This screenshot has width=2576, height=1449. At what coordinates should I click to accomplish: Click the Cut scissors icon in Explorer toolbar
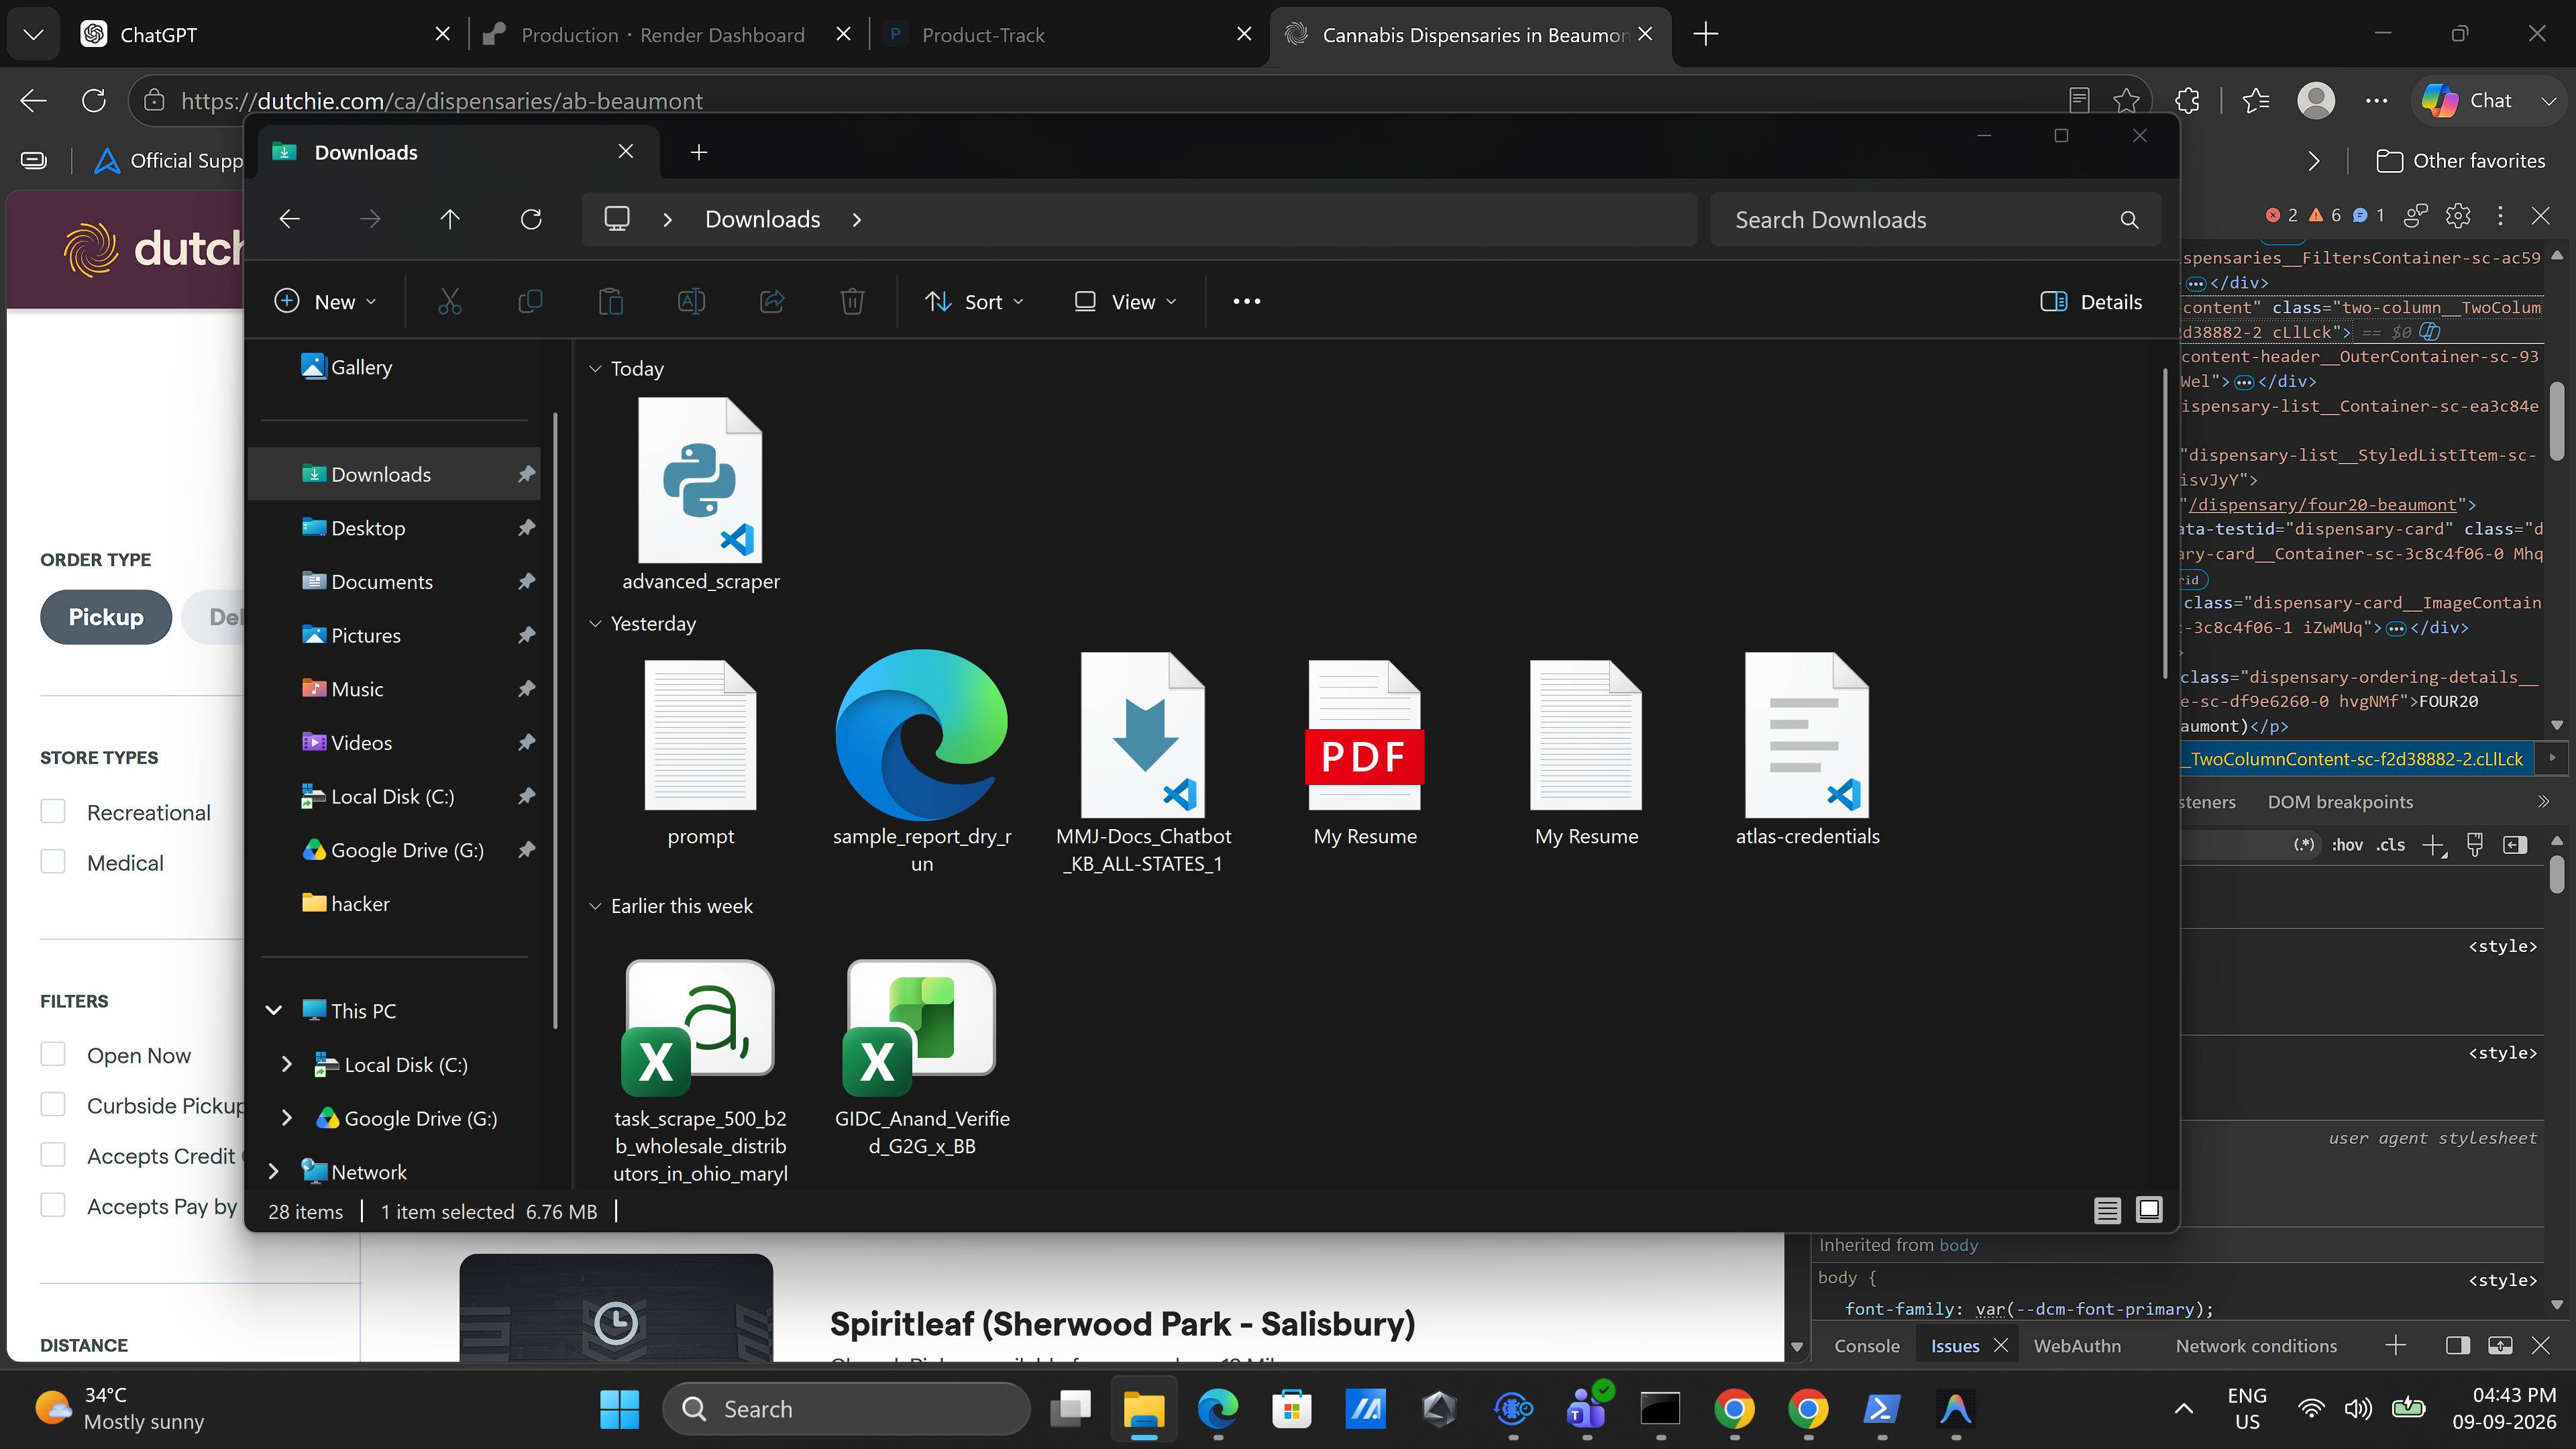point(449,301)
